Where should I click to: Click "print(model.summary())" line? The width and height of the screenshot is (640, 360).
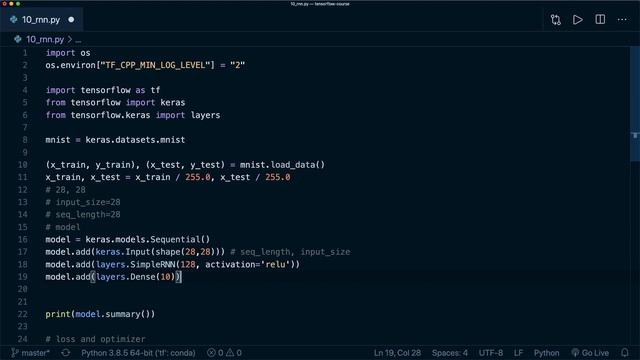[x=100, y=314]
